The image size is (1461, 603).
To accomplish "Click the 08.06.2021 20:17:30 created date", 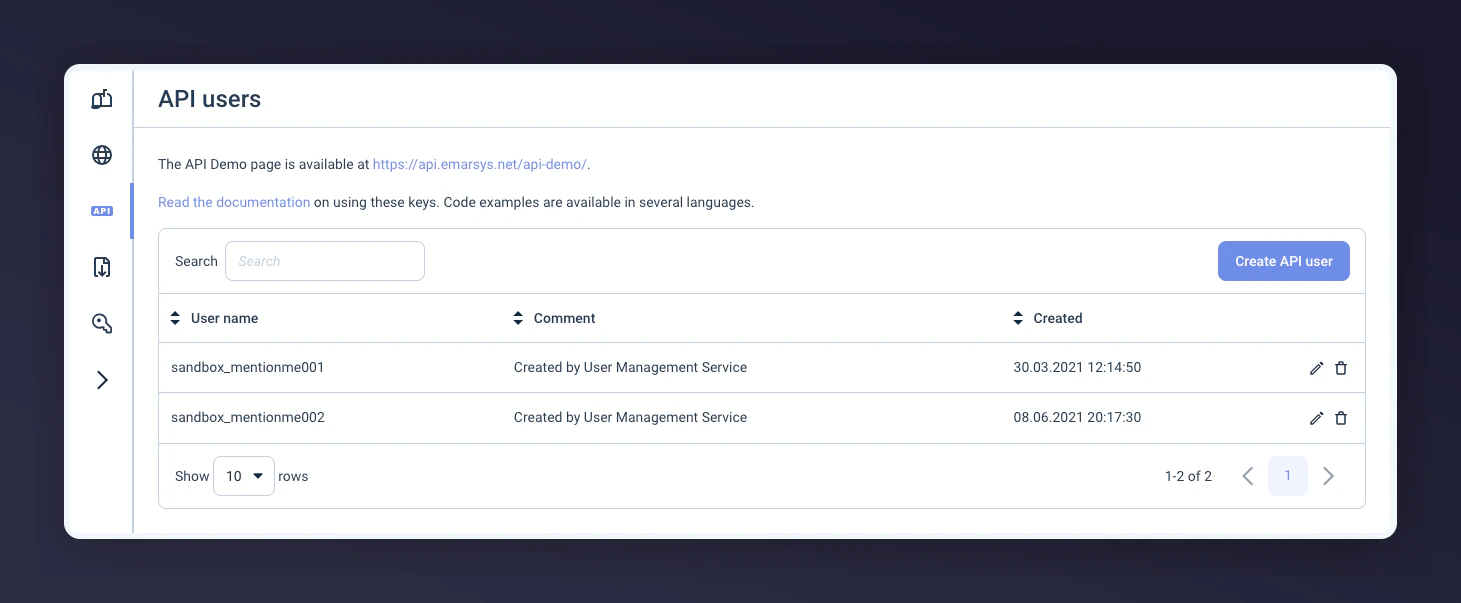I will click(1077, 417).
